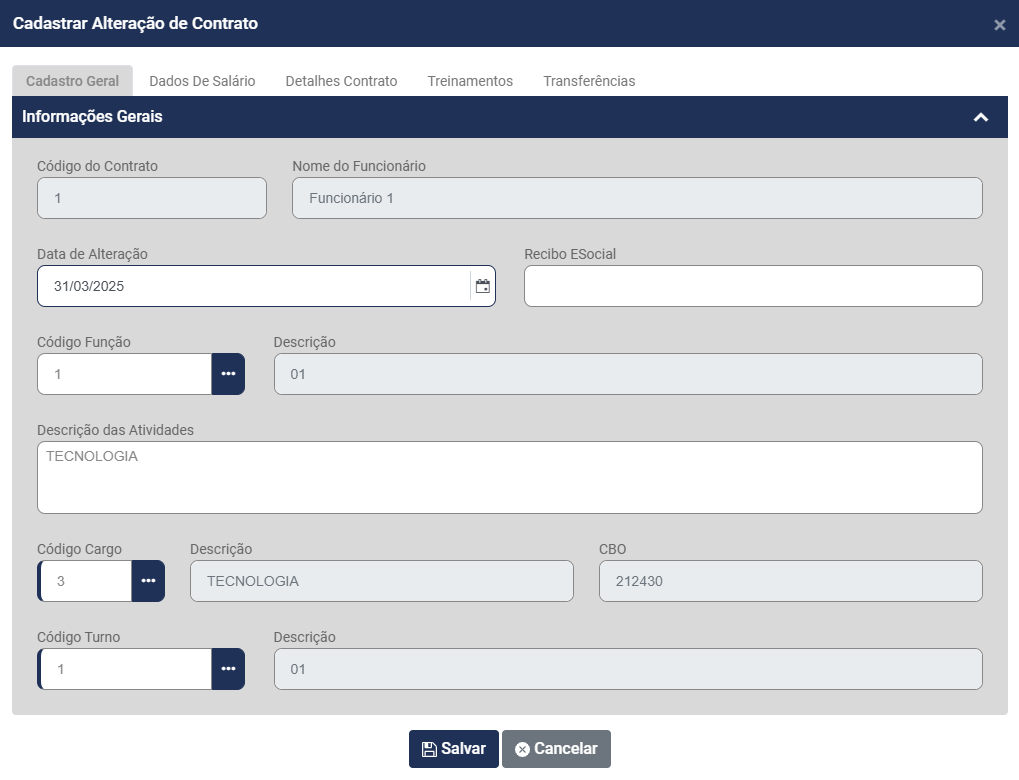Viewport: 1019px width, 780px height.
Task: Click the Nome do Funcionário label
Action: 359,166
